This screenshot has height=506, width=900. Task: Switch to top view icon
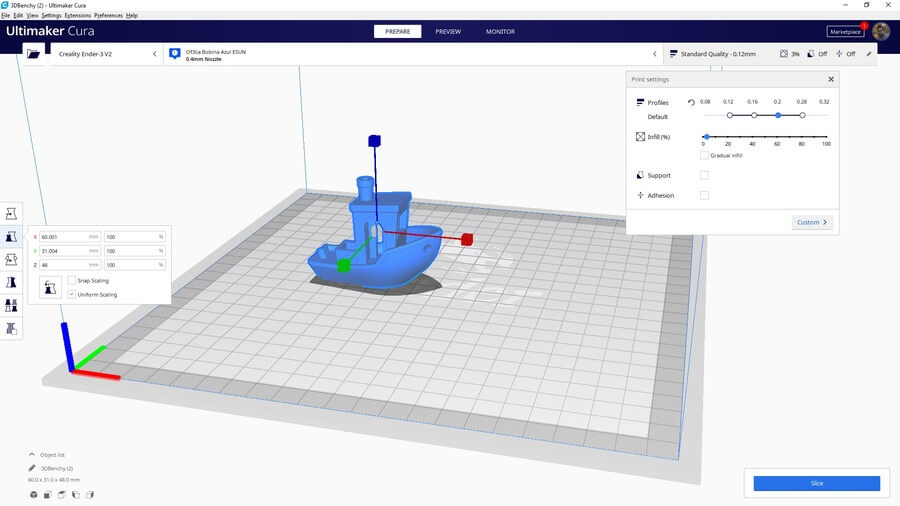[x=61, y=495]
